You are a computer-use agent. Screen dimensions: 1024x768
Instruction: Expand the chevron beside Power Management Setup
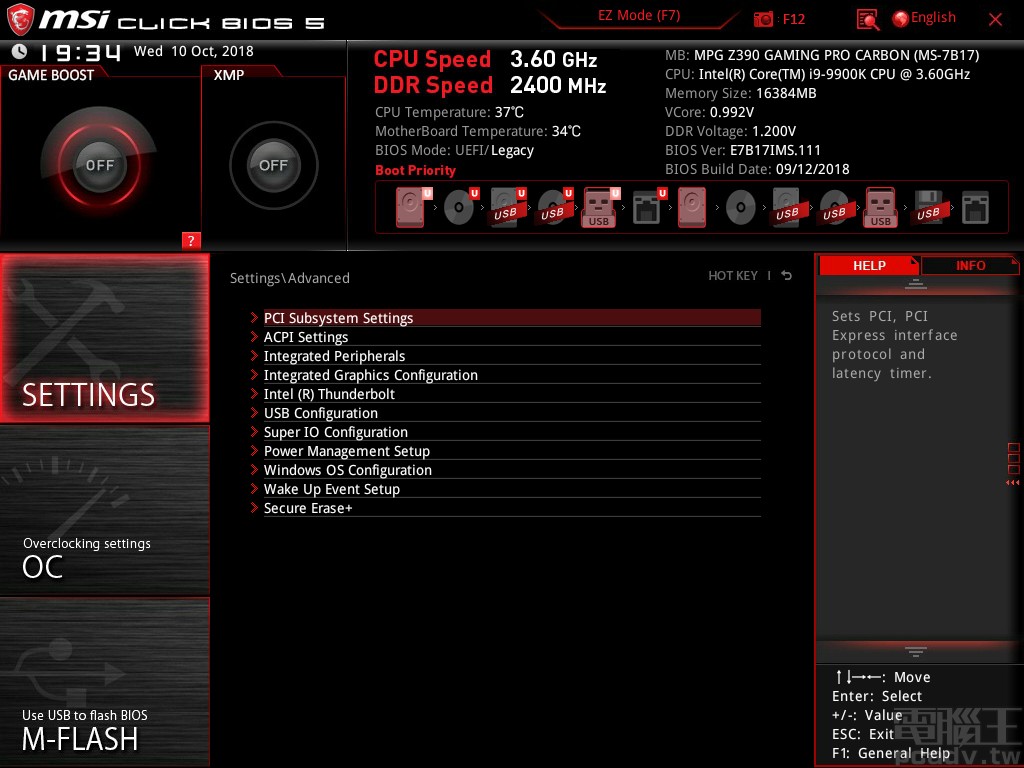click(x=254, y=450)
